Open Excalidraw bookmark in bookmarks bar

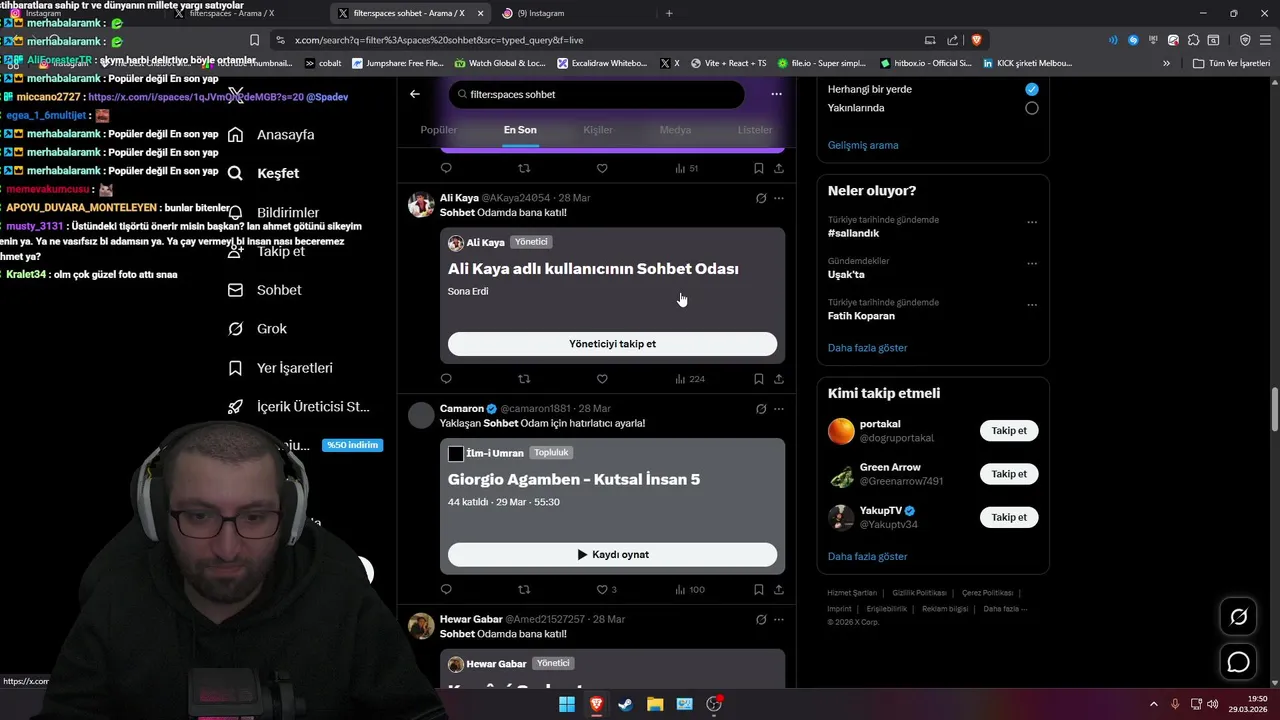(x=602, y=63)
